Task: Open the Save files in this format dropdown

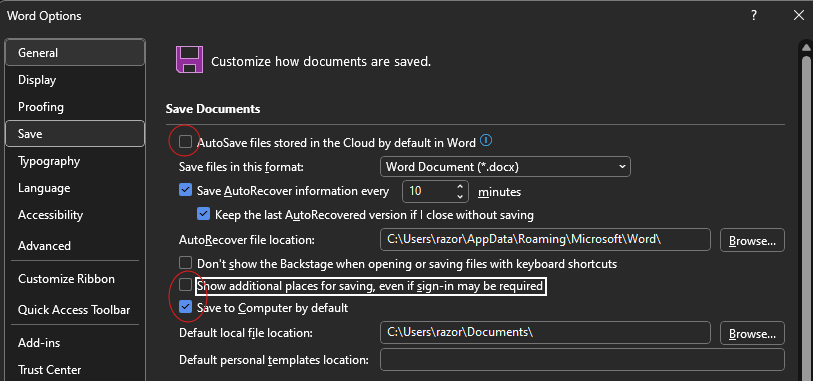Action: (505, 167)
